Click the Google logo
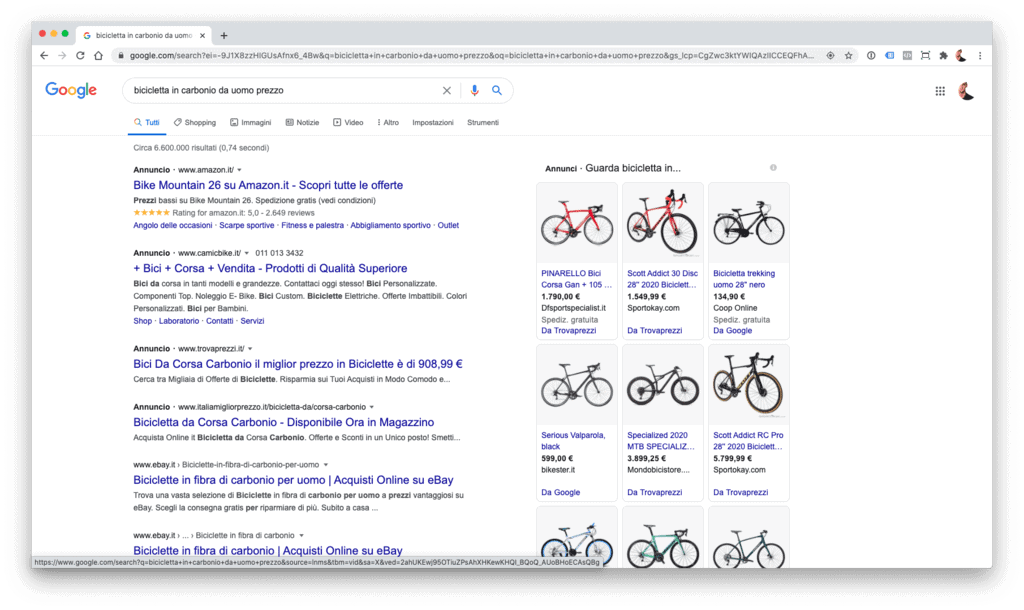 pyautogui.click(x=71, y=90)
